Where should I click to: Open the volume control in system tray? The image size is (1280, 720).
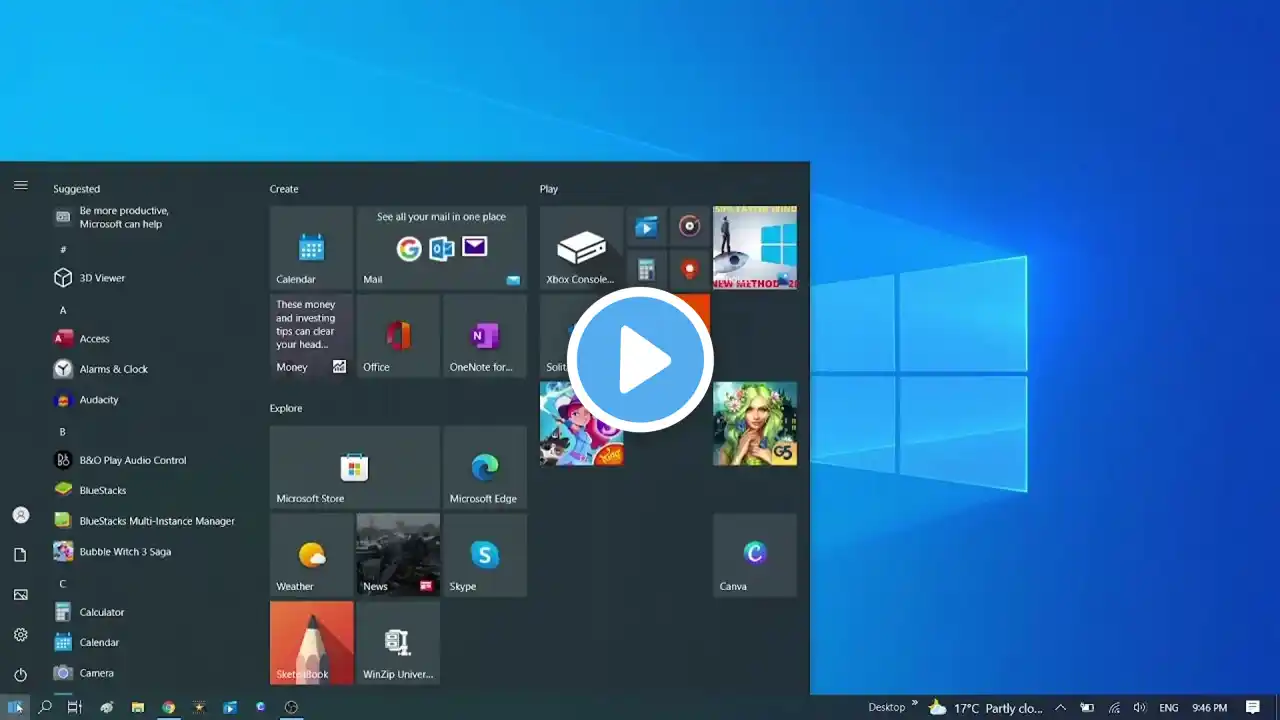pos(1140,708)
